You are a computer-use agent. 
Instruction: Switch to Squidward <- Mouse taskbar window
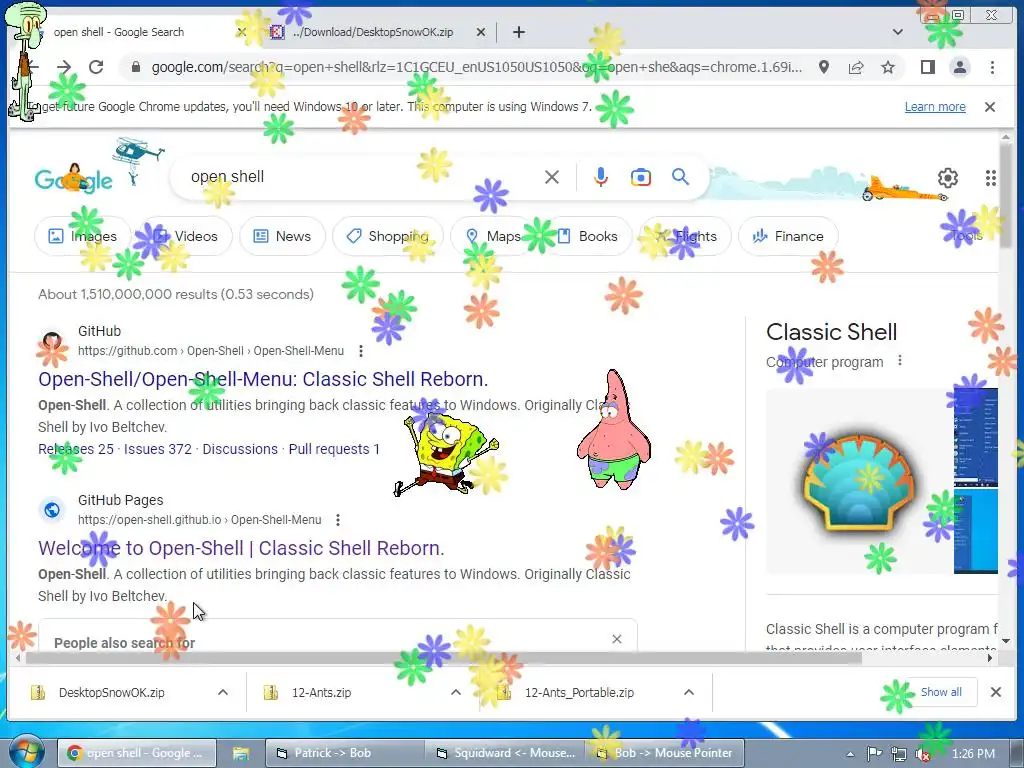[505, 753]
